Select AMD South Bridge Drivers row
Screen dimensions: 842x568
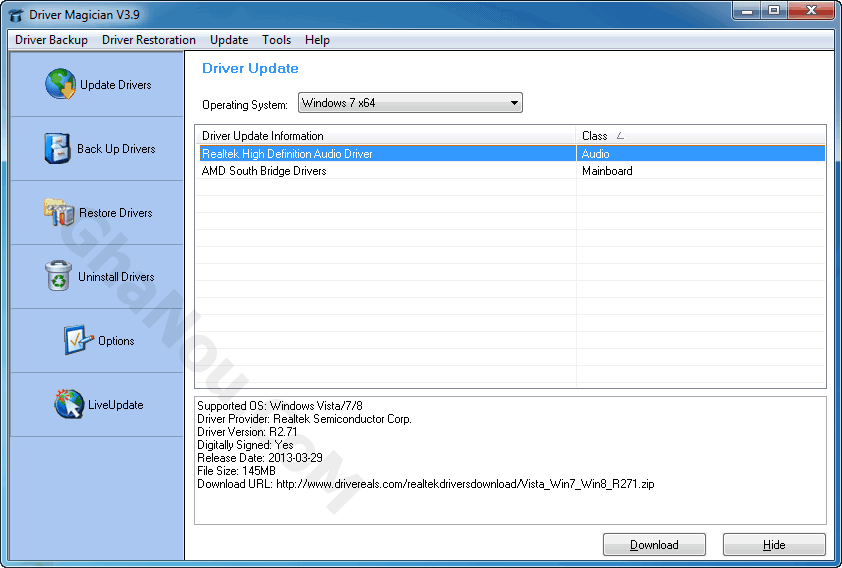(x=510, y=171)
